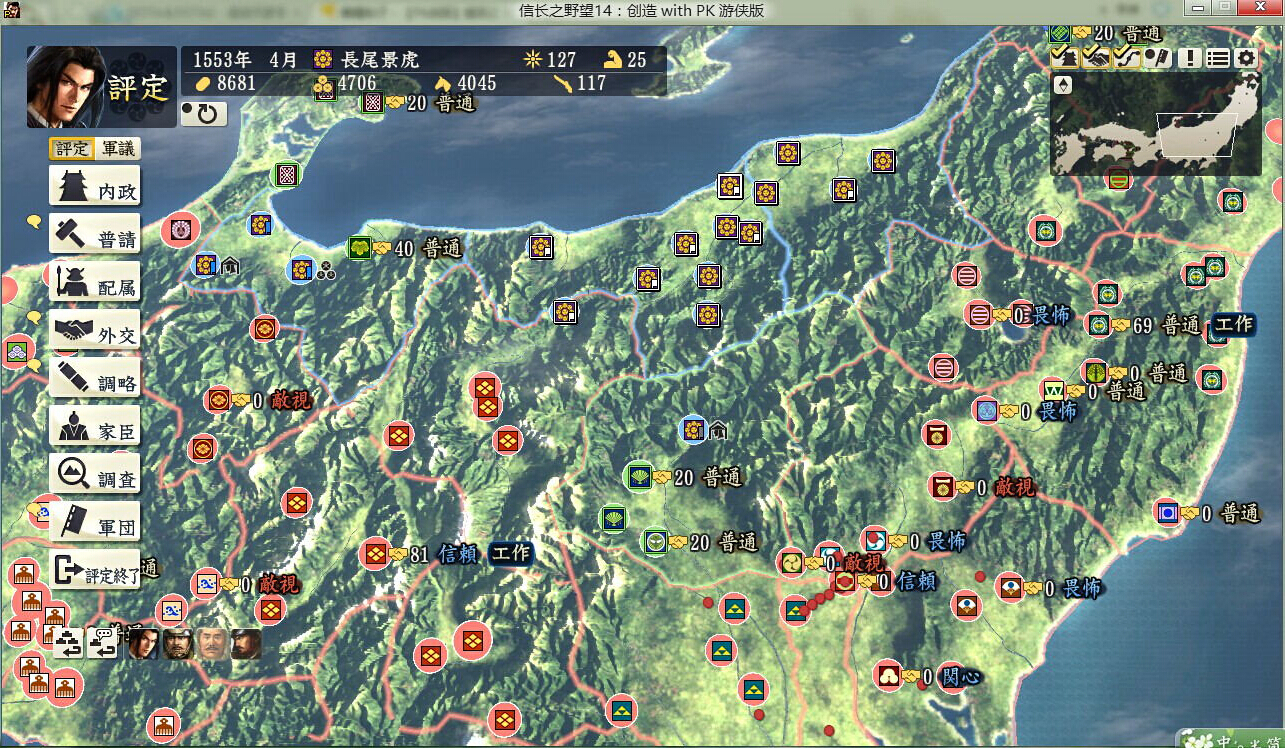Select the fourth officer portrait at row end
Image resolution: width=1285 pixels, height=748 pixels.
[246, 643]
